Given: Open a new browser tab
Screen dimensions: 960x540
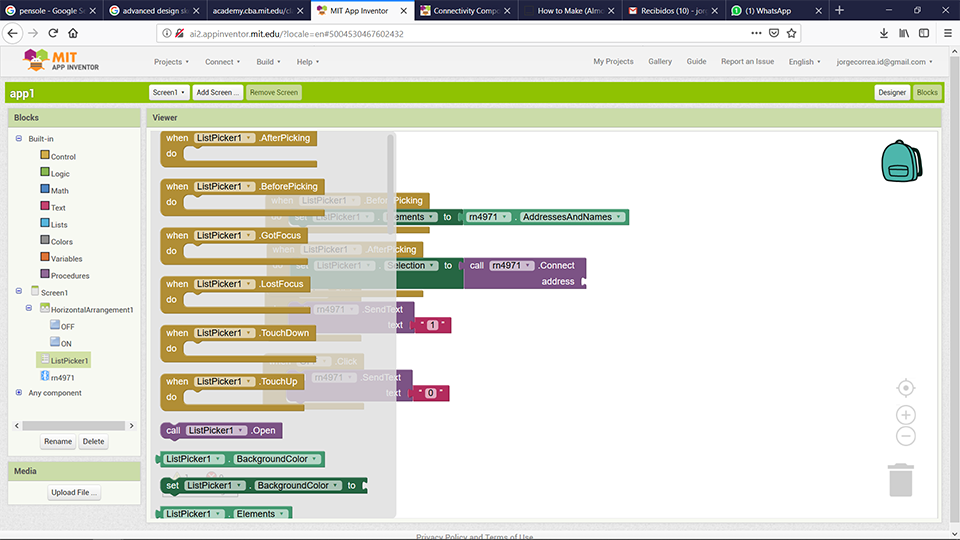Looking at the screenshot, I should pyautogui.click(x=839, y=10).
